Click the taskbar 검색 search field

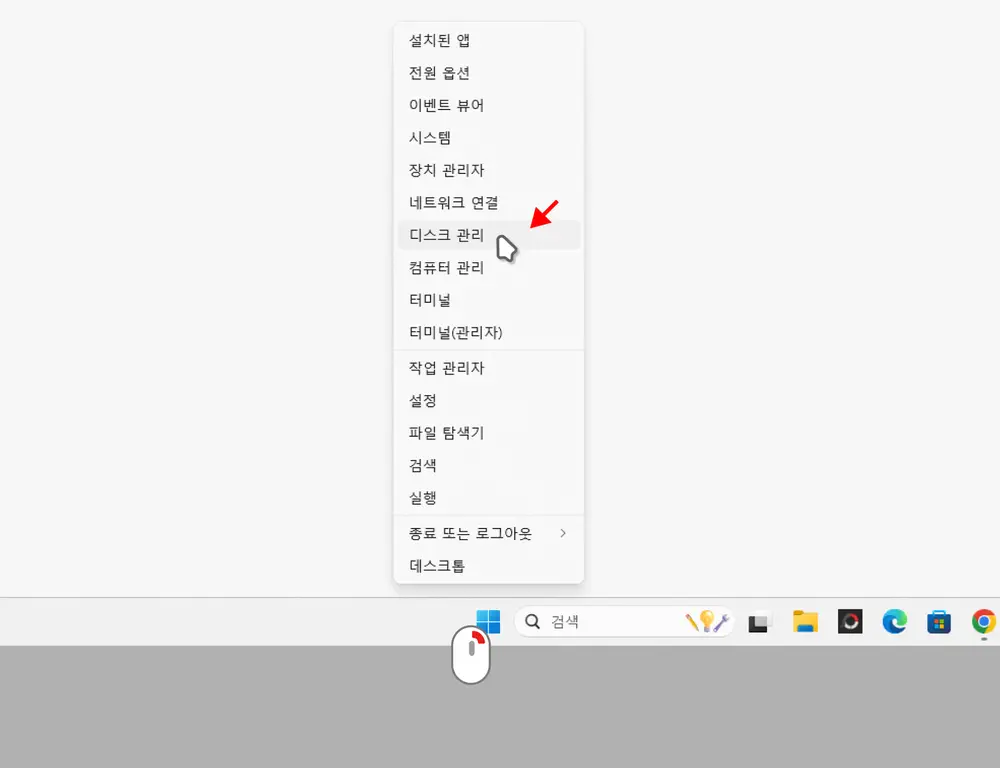coord(600,621)
